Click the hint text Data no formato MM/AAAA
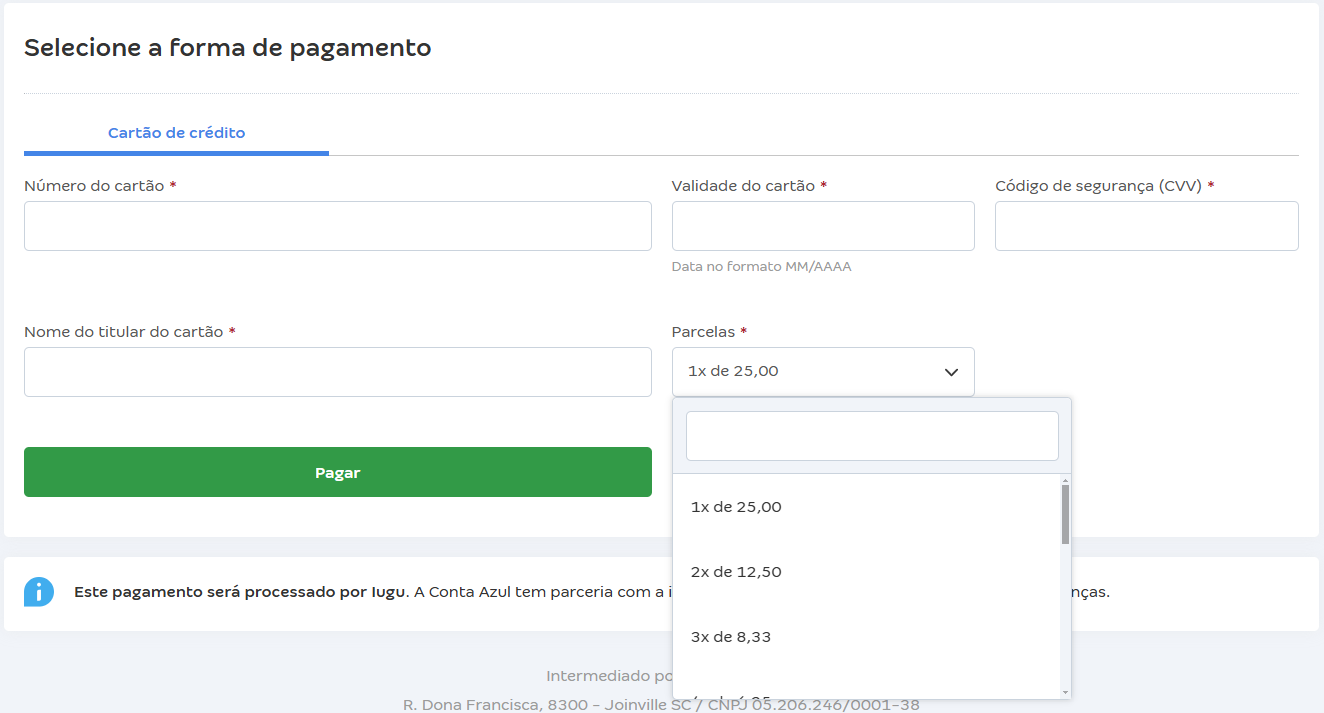The image size is (1324, 713). click(762, 266)
